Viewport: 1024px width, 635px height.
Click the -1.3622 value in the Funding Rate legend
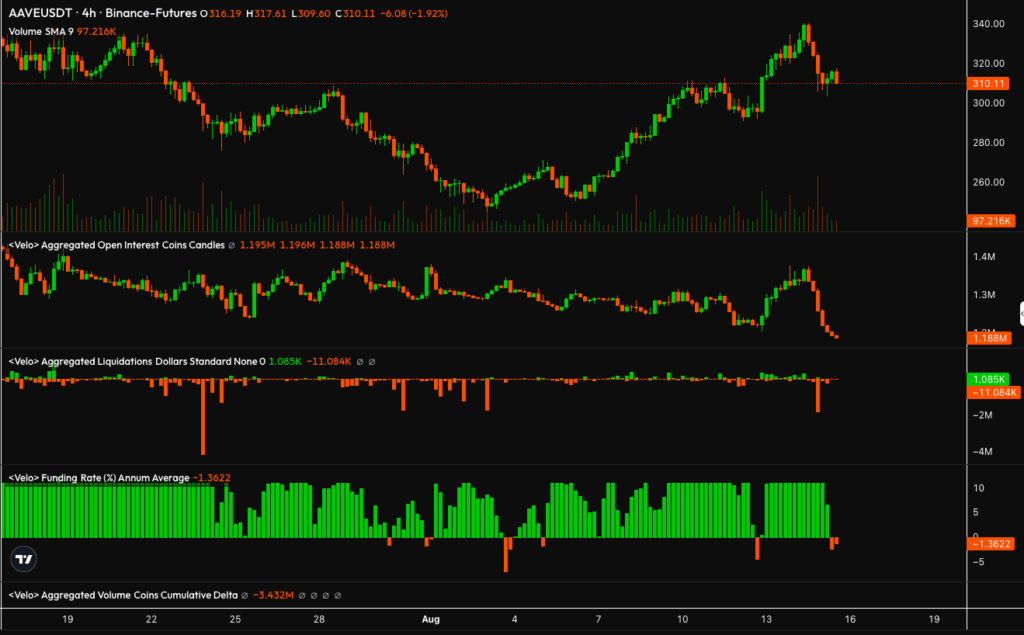pos(212,478)
